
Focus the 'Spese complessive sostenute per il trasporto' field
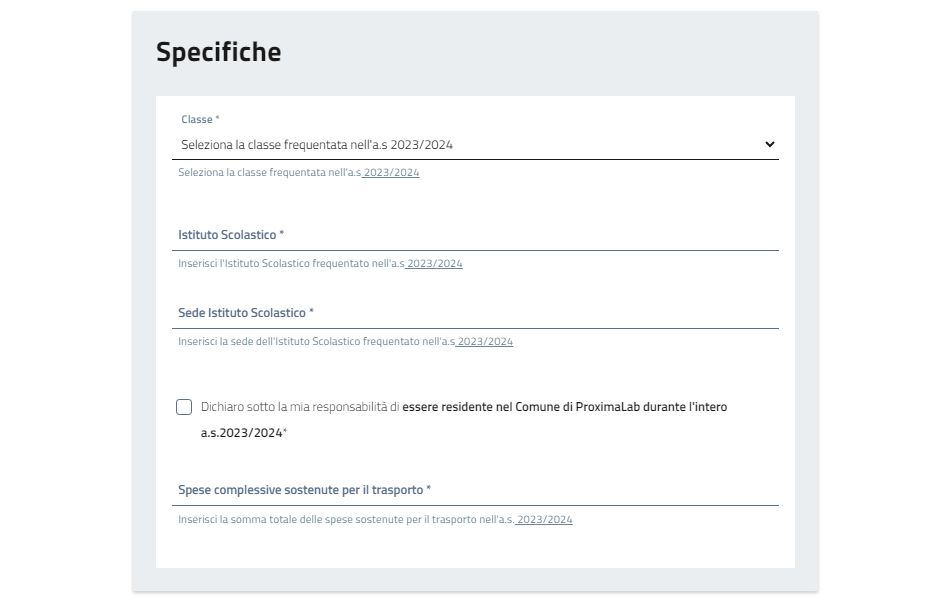click(478, 490)
